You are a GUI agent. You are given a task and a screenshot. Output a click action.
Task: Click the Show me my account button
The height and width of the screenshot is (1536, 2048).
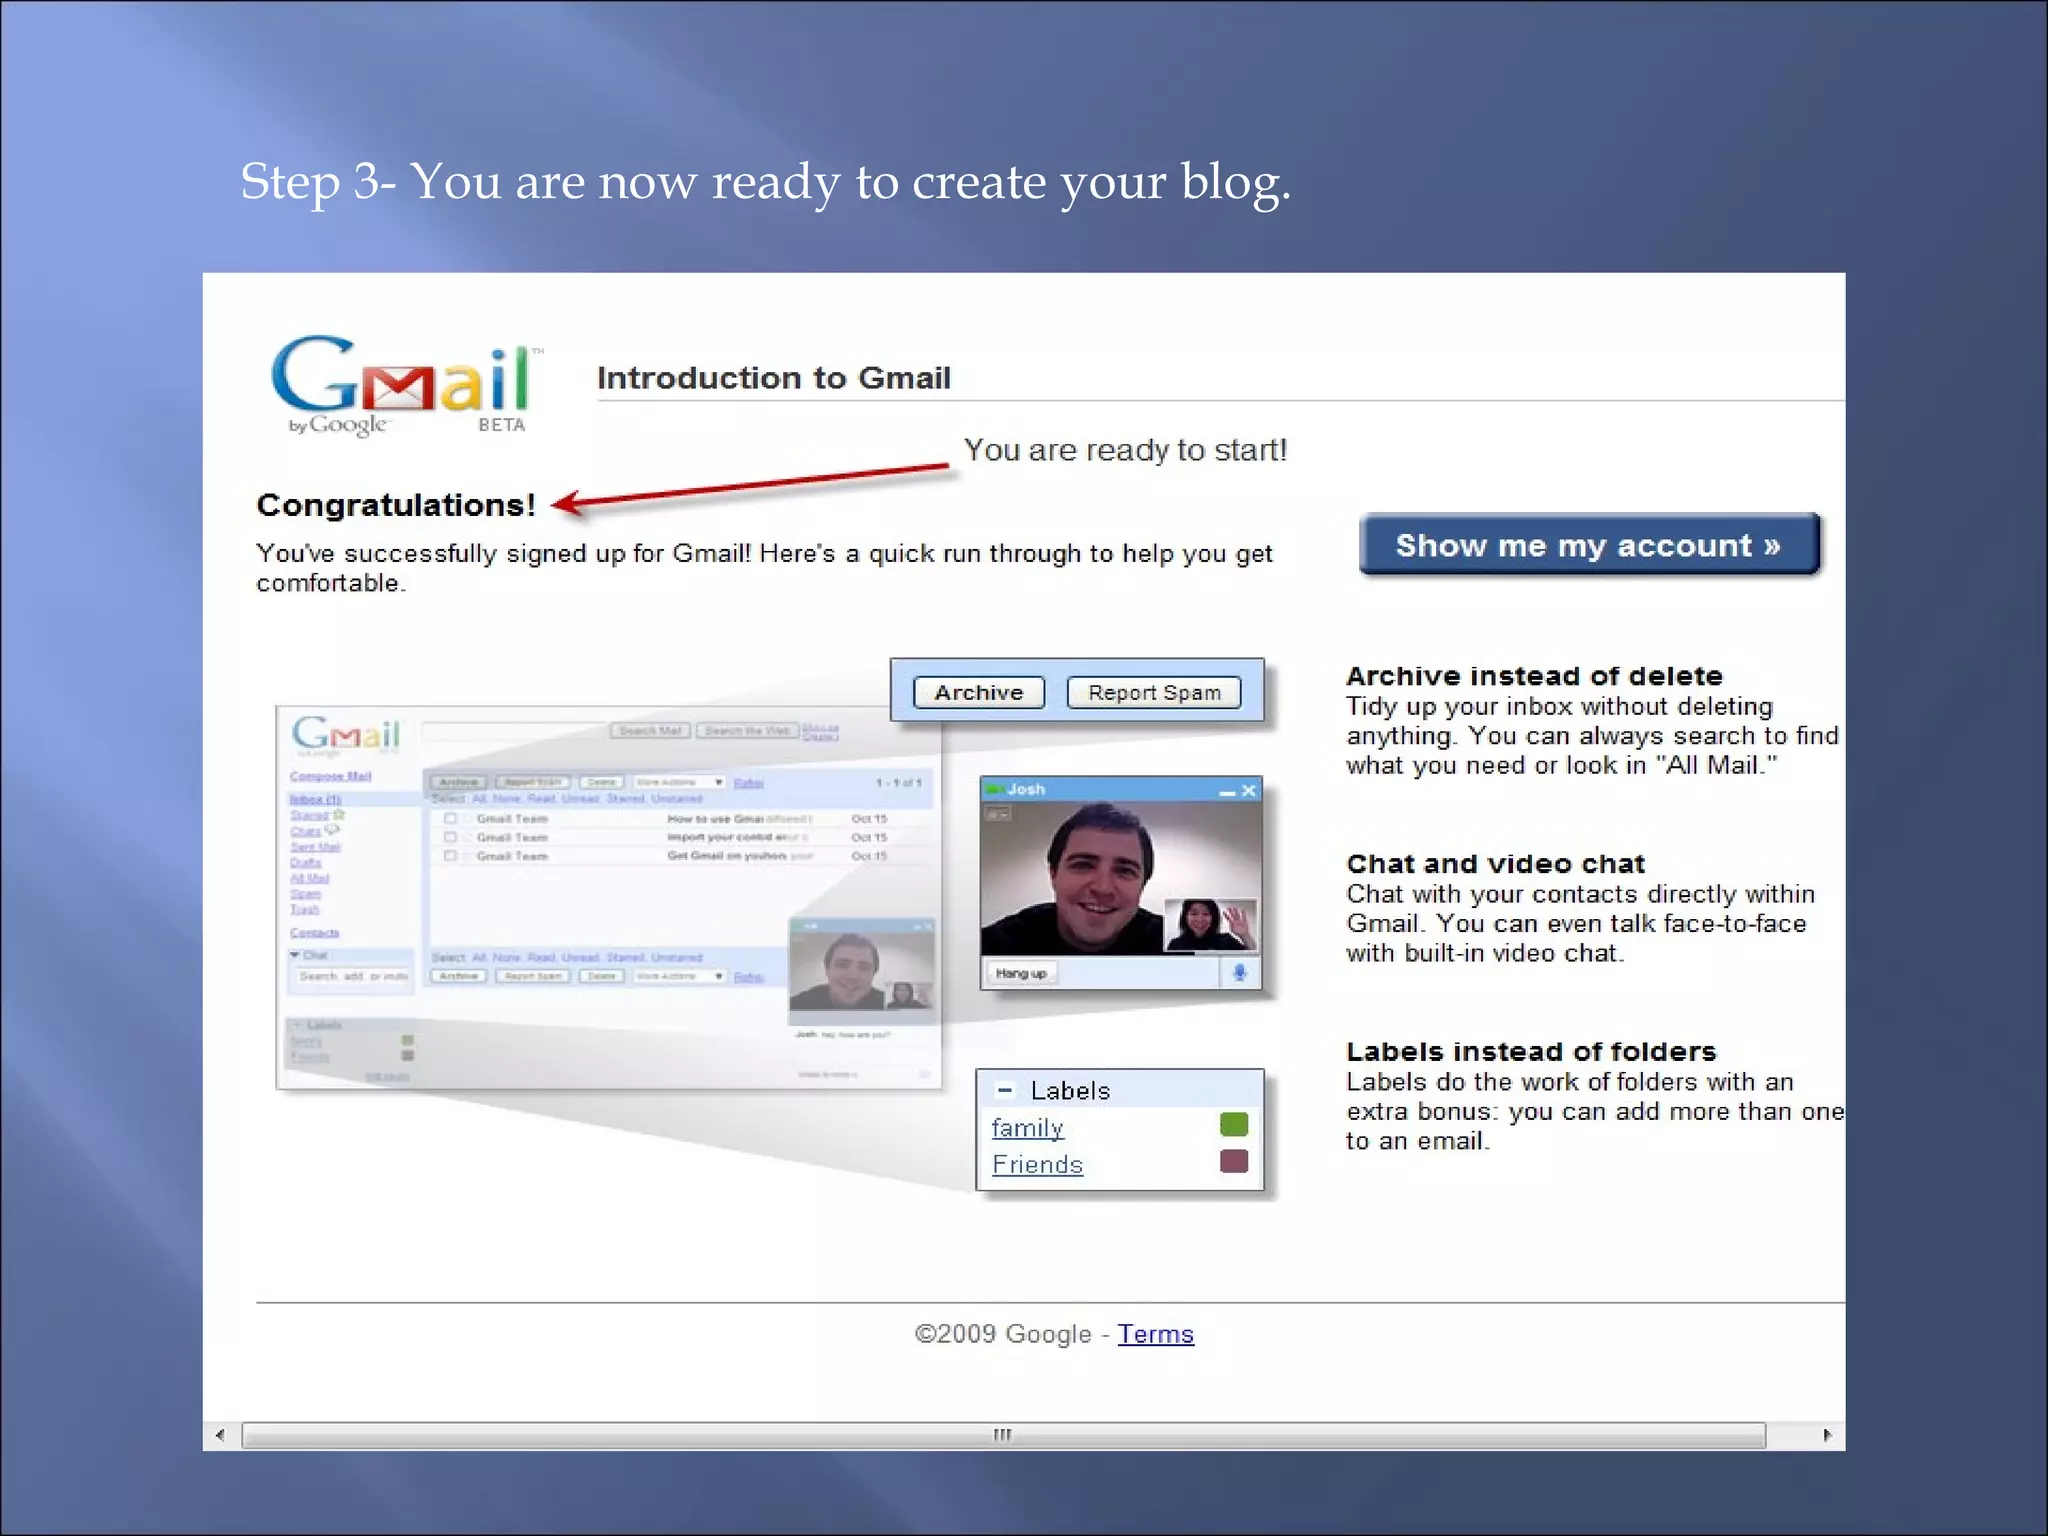(x=1589, y=545)
